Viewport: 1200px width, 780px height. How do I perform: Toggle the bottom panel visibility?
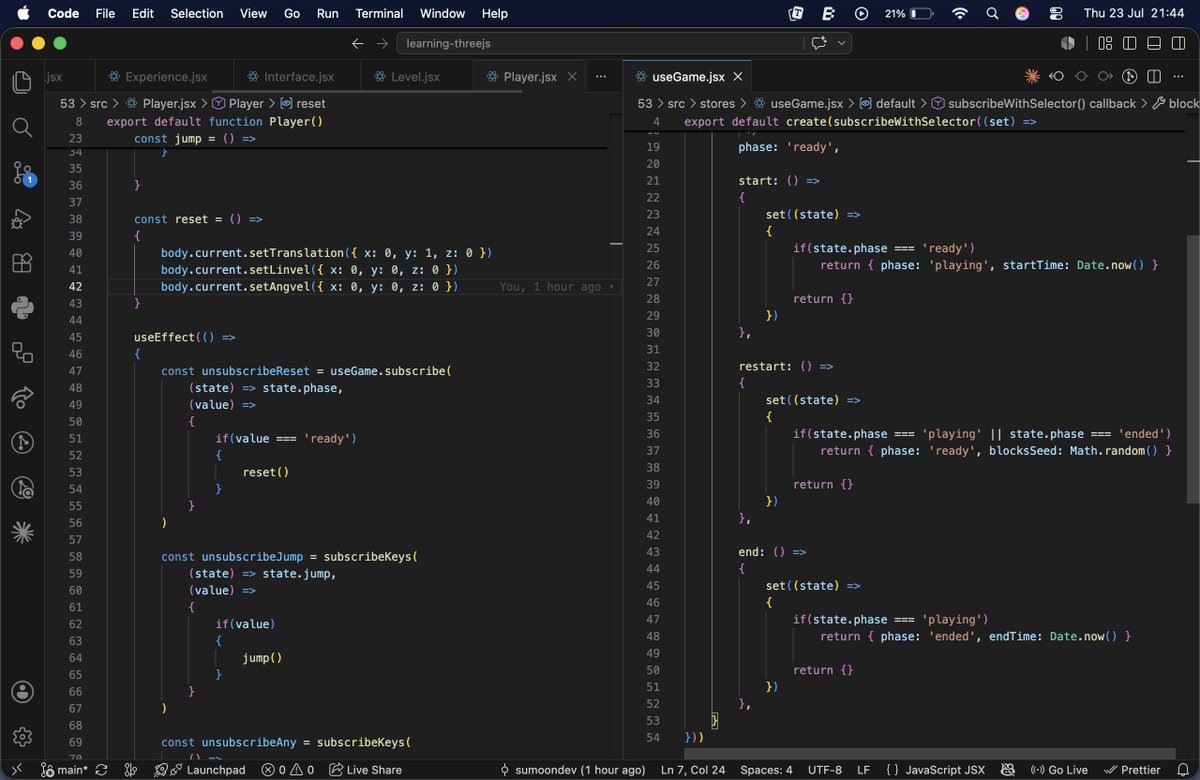click(x=1154, y=43)
